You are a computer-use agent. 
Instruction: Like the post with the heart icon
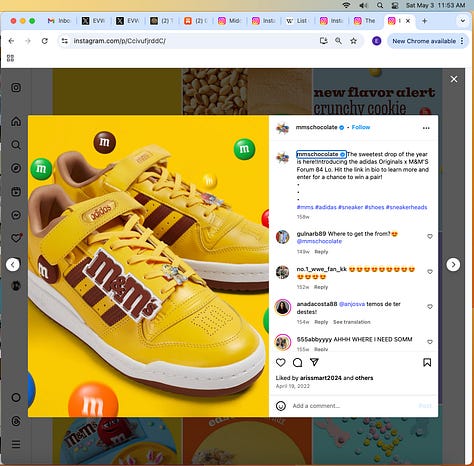pyautogui.click(x=281, y=362)
